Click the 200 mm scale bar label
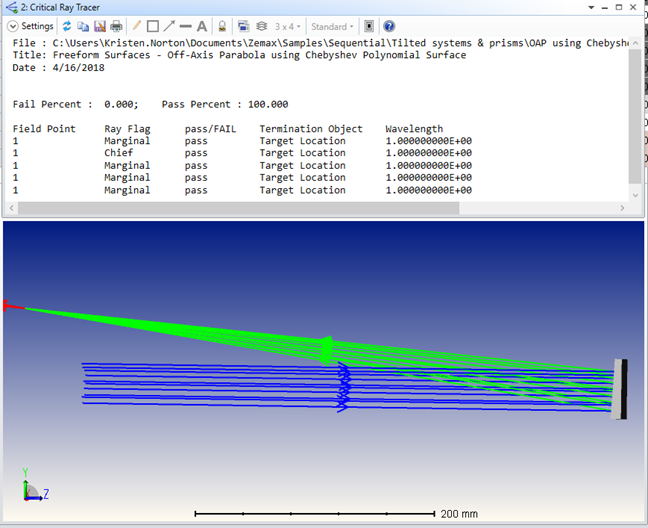Screen dimensions: 648x528 click(x=459, y=514)
